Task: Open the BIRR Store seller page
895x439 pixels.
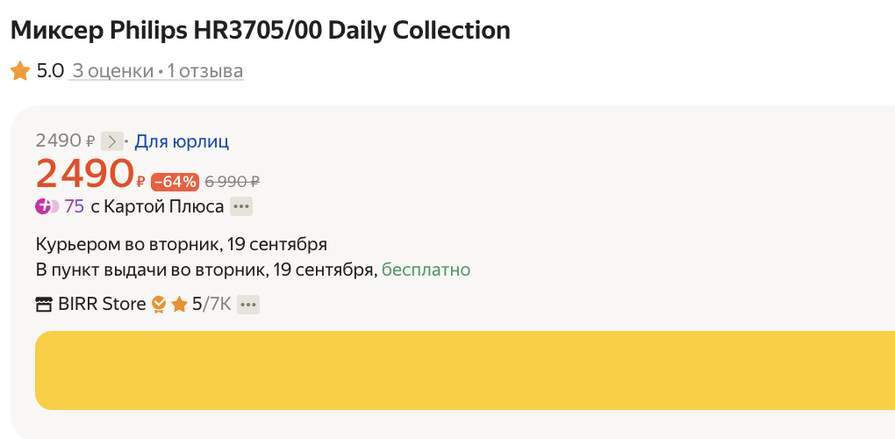Action: click(x=102, y=304)
